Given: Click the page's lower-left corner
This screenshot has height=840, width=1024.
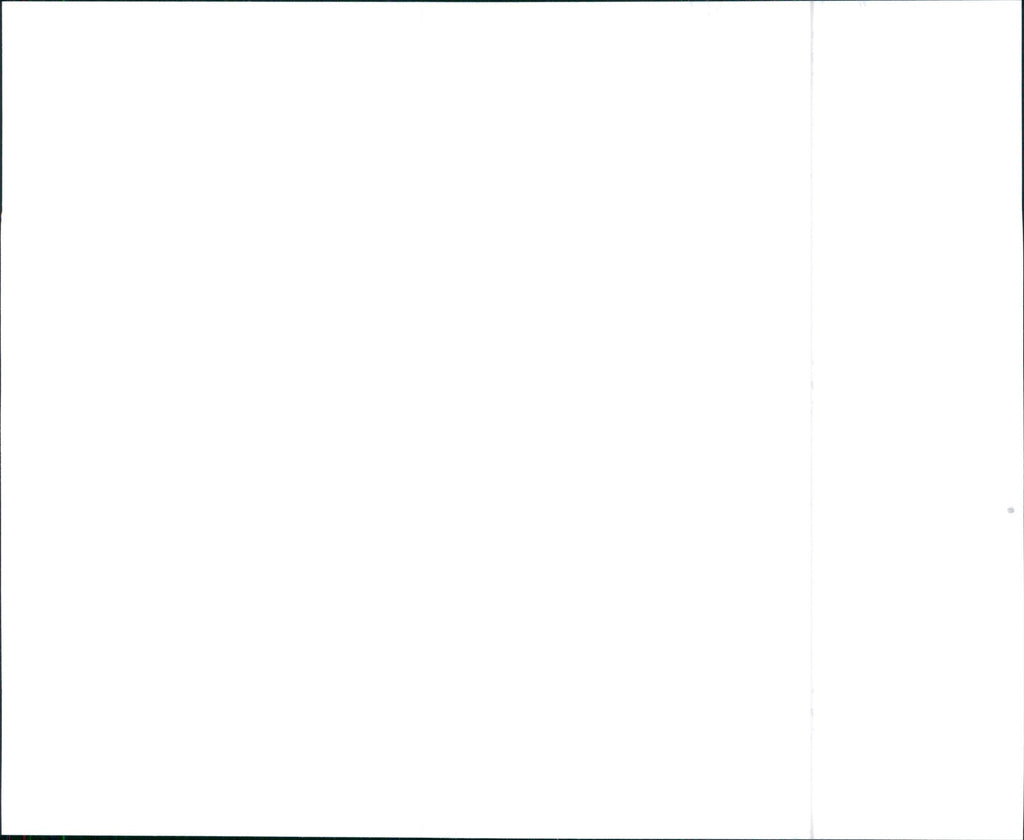Looking at the screenshot, I should point(1,837).
